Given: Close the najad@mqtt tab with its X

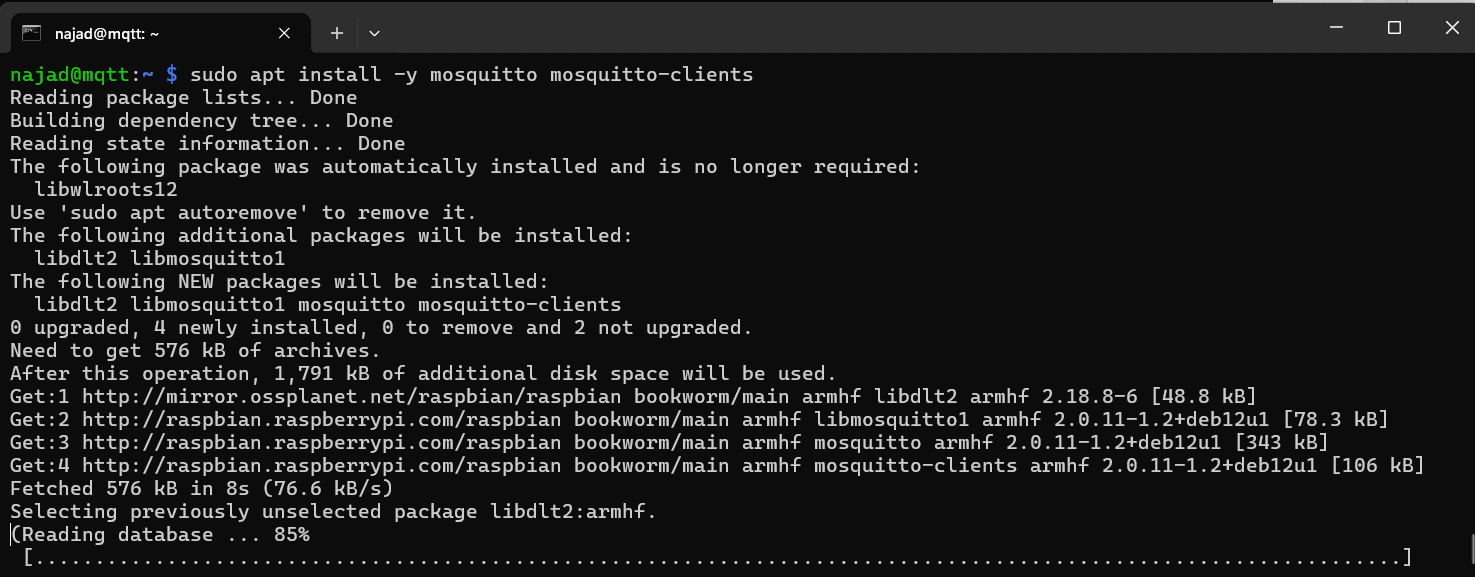Looking at the screenshot, I should click(283, 32).
